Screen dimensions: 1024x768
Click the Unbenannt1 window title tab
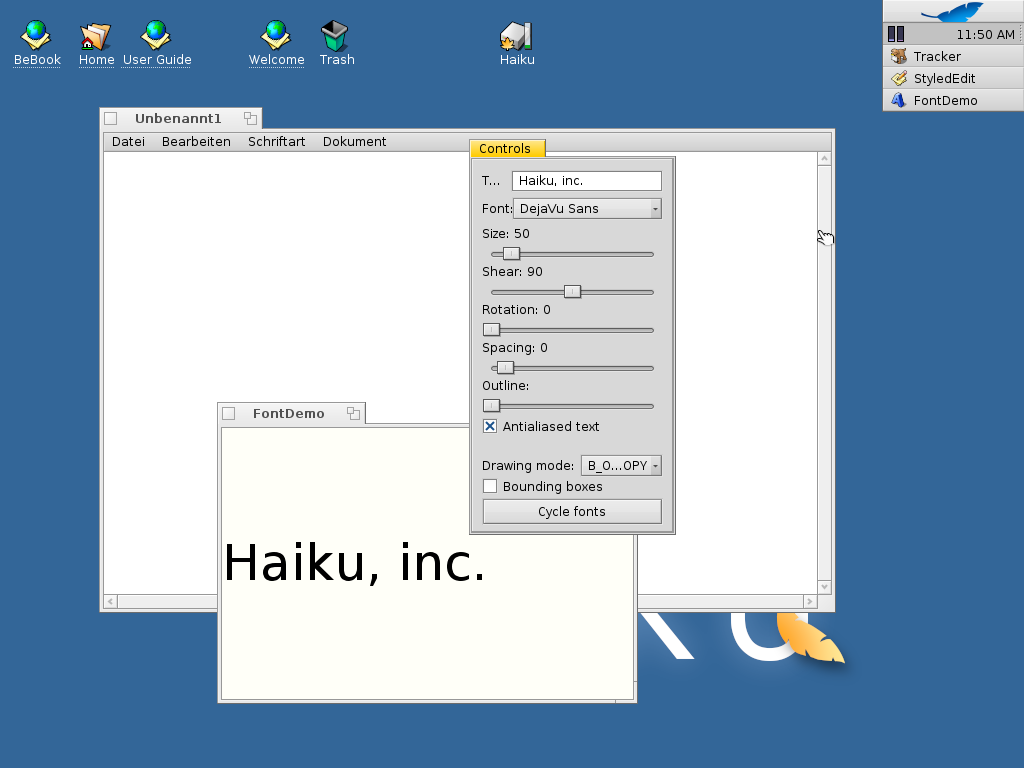click(181, 118)
